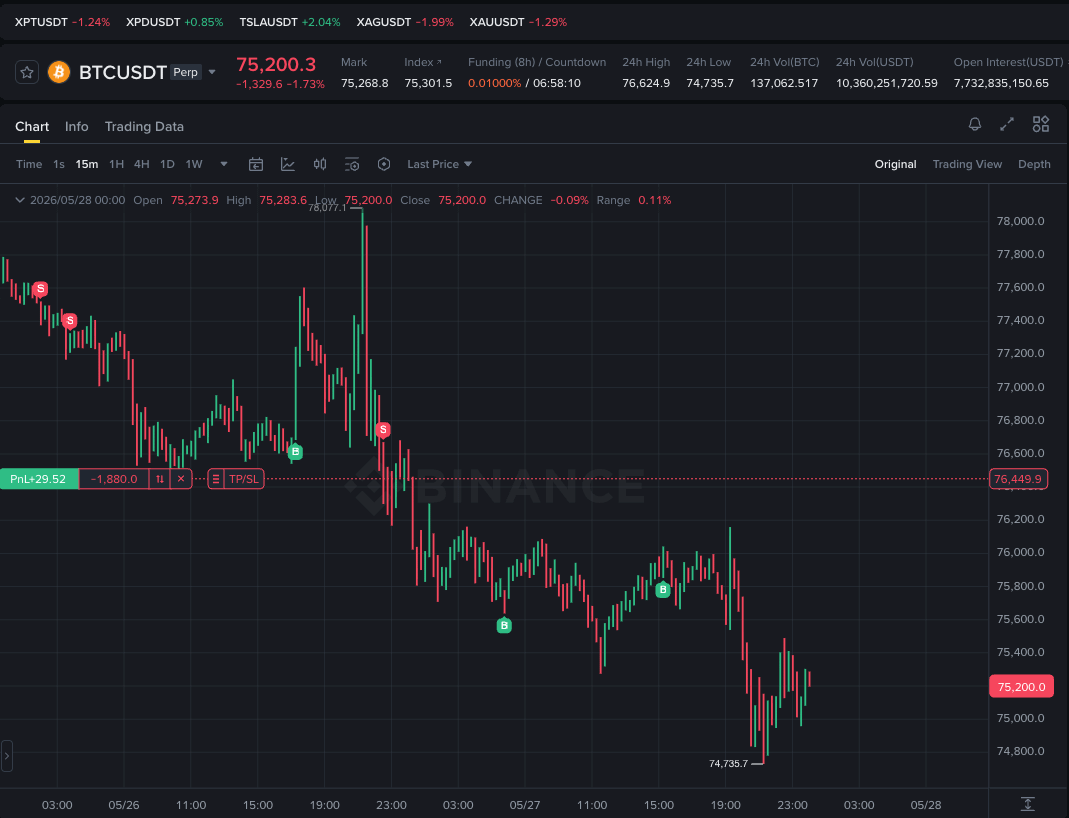This screenshot has height=818, width=1069.
Task: Open the Last Price dropdown
Action: (x=439, y=164)
